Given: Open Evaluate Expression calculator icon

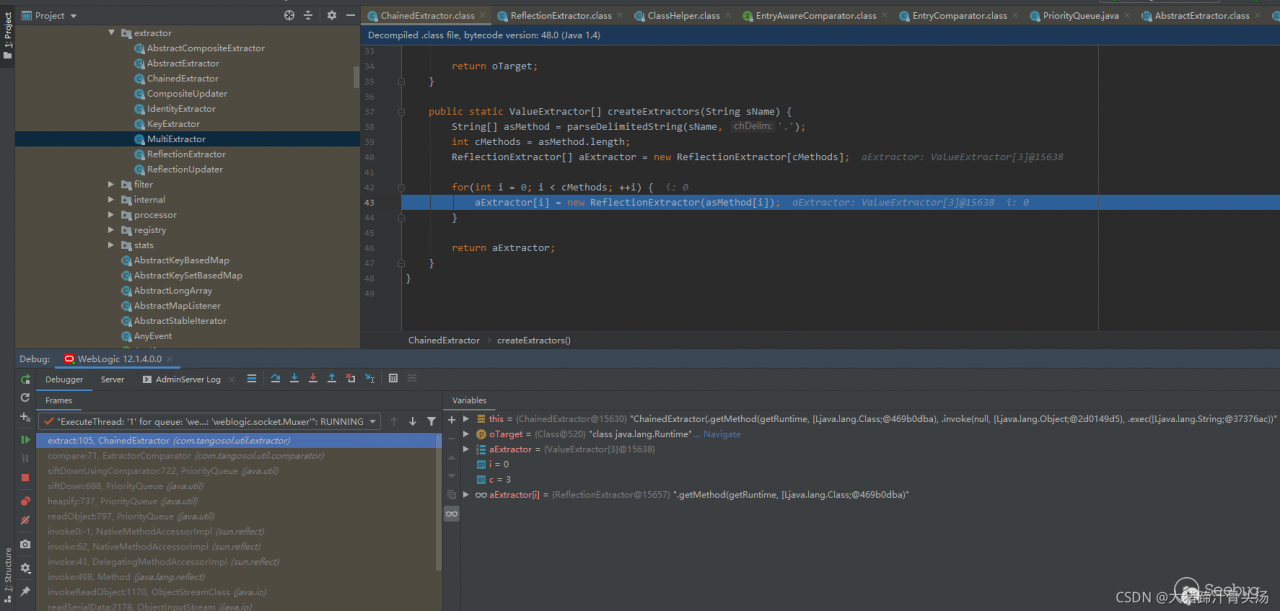Looking at the screenshot, I should click(394, 379).
